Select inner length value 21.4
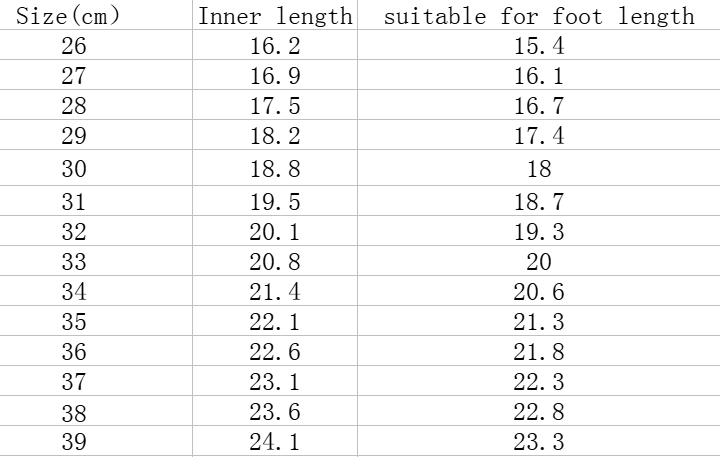The height and width of the screenshot is (457, 720). tap(275, 292)
